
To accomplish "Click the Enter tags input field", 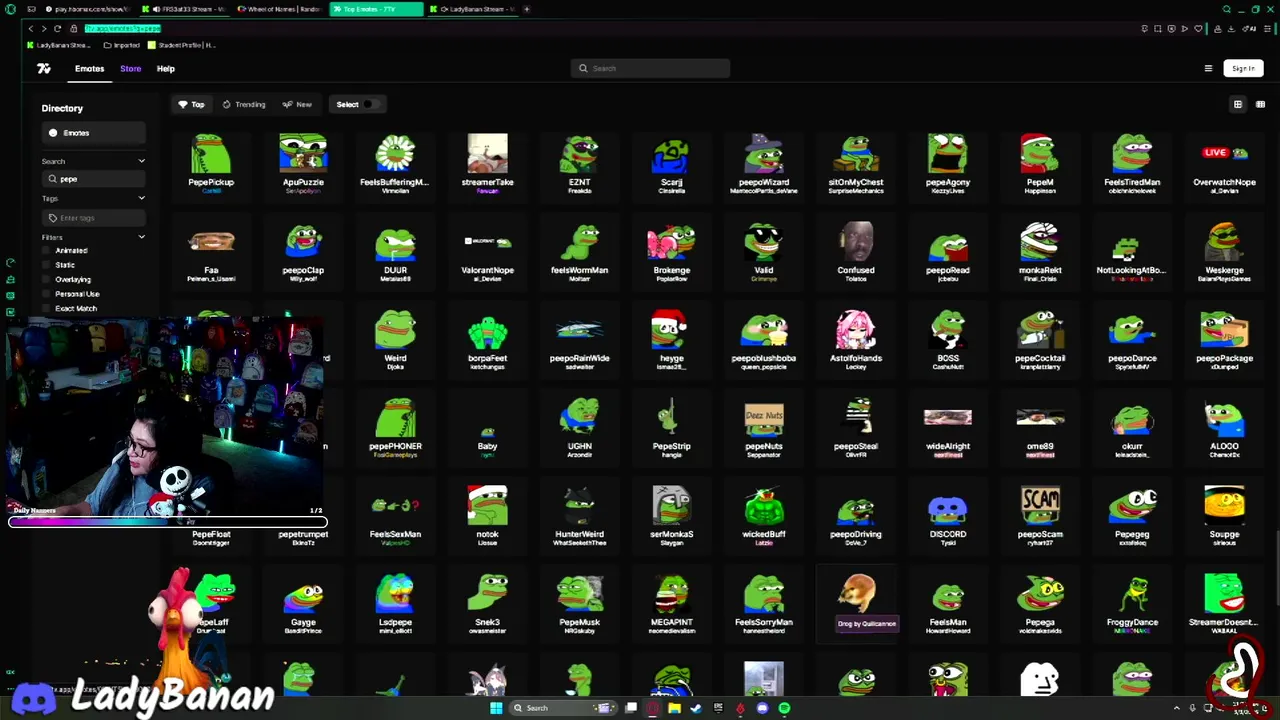I will click(94, 217).
